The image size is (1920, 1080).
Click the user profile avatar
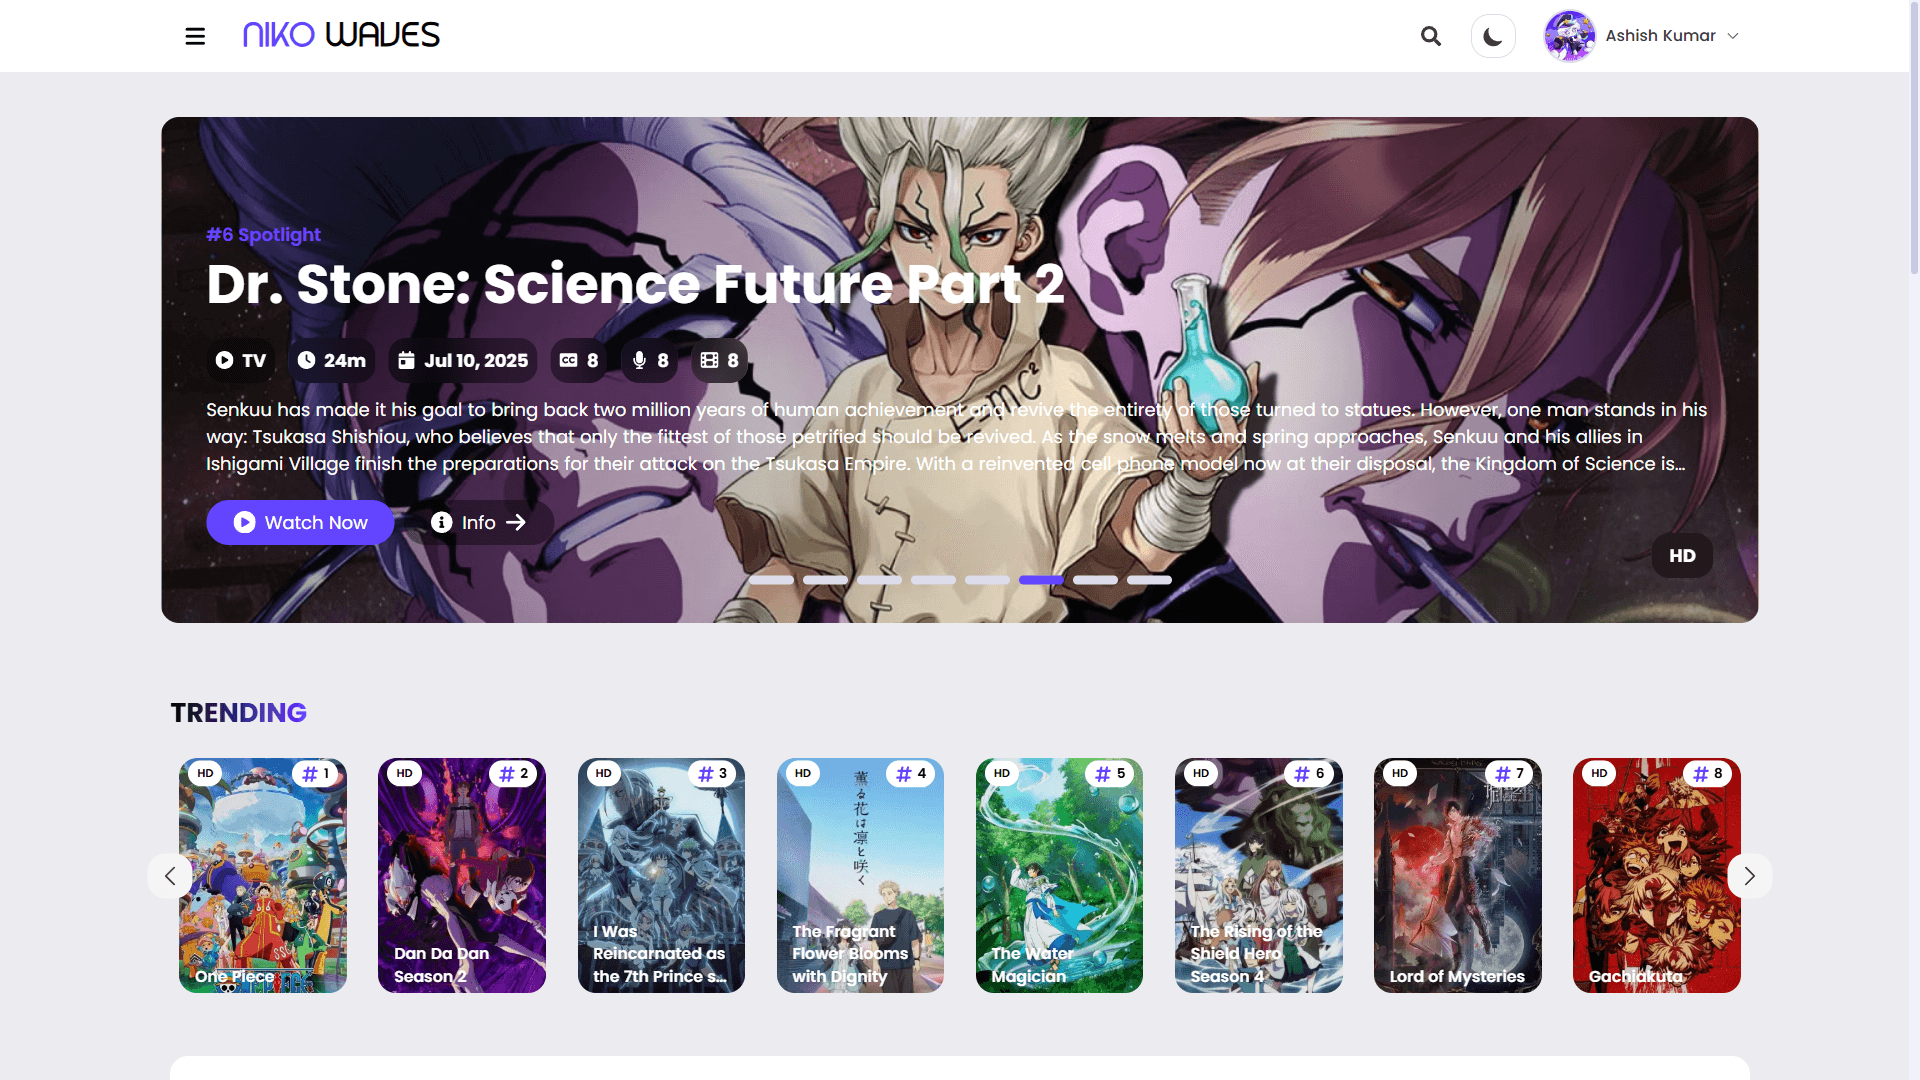pos(1570,36)
